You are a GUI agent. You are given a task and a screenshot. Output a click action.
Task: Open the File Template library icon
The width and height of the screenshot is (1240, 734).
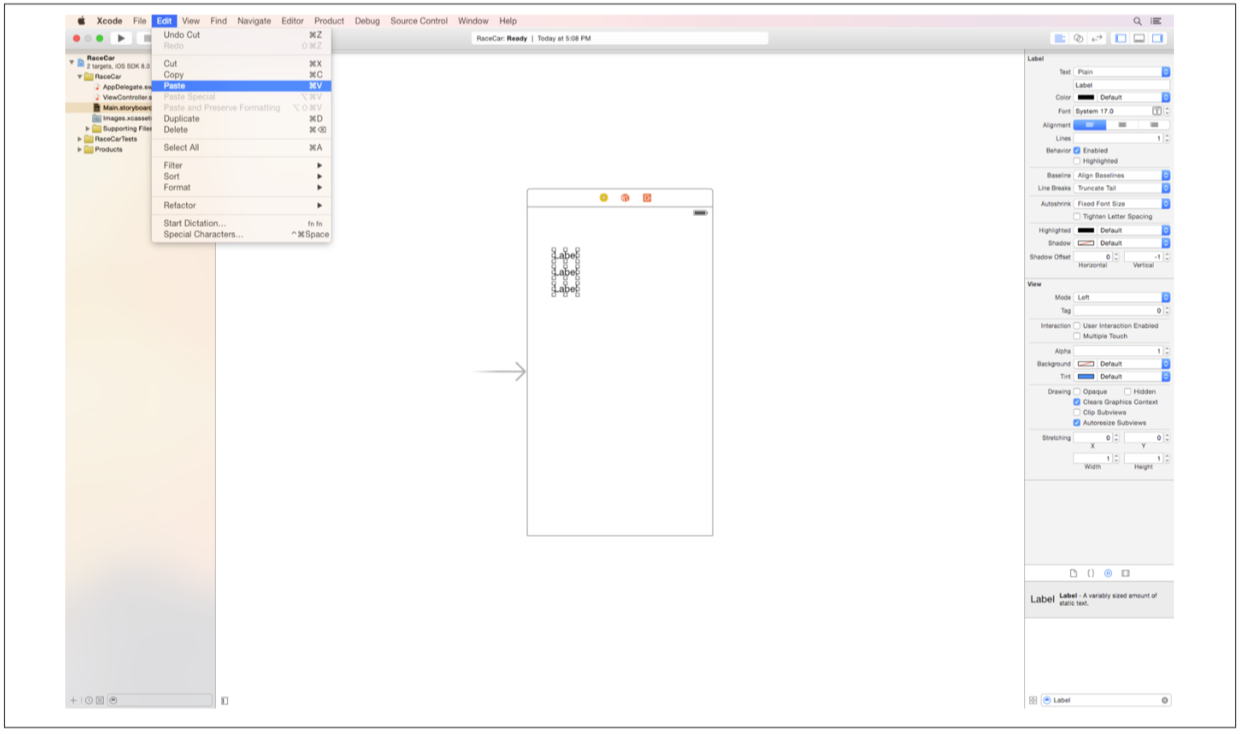point(1073,573)
